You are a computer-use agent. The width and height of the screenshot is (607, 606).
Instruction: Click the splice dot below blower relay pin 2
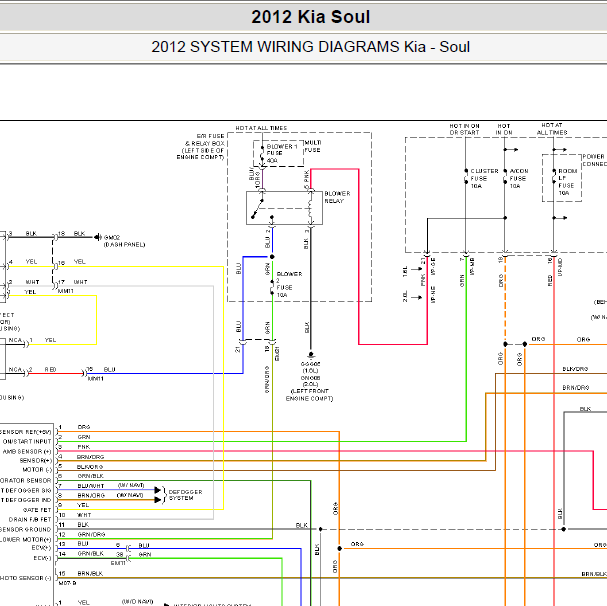[272, 257]
